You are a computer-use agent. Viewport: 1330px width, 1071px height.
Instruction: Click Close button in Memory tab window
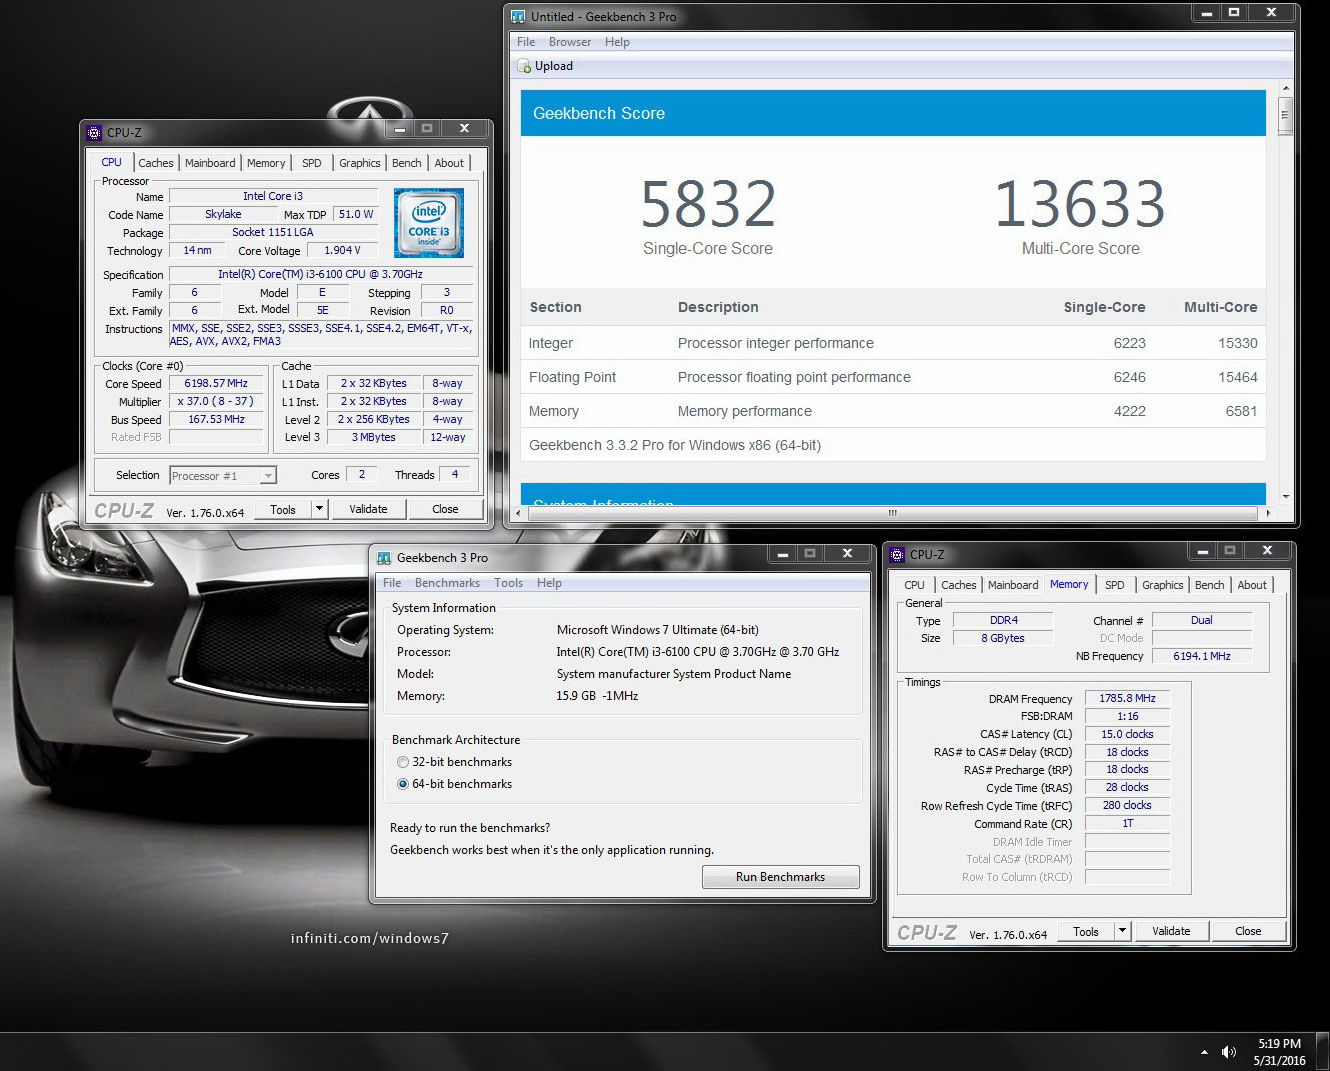click(x=1248, y=931)
